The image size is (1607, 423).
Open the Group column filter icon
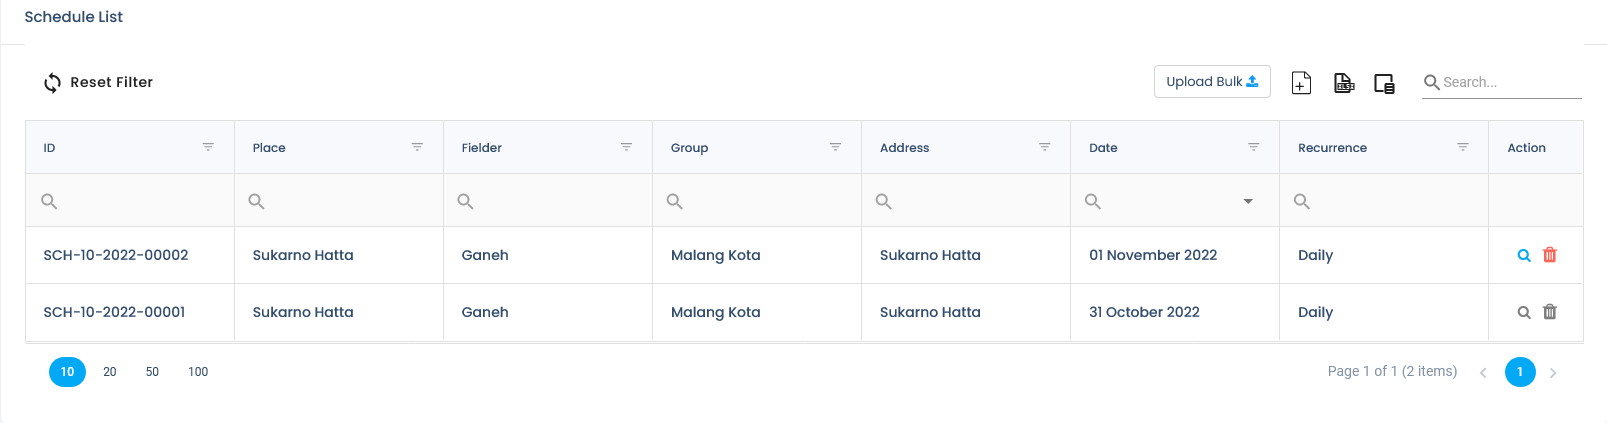coord(835,147)
